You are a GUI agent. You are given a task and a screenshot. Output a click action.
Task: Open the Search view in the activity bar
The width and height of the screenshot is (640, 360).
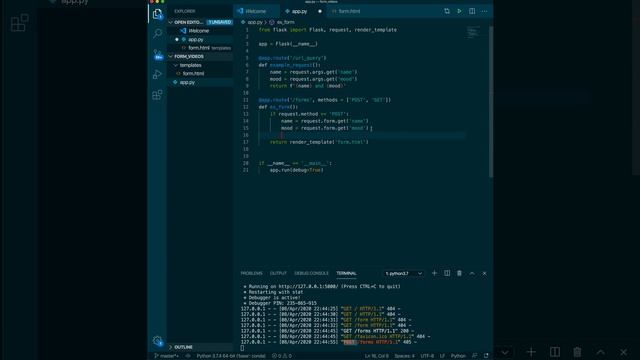[x=158, y=33]
